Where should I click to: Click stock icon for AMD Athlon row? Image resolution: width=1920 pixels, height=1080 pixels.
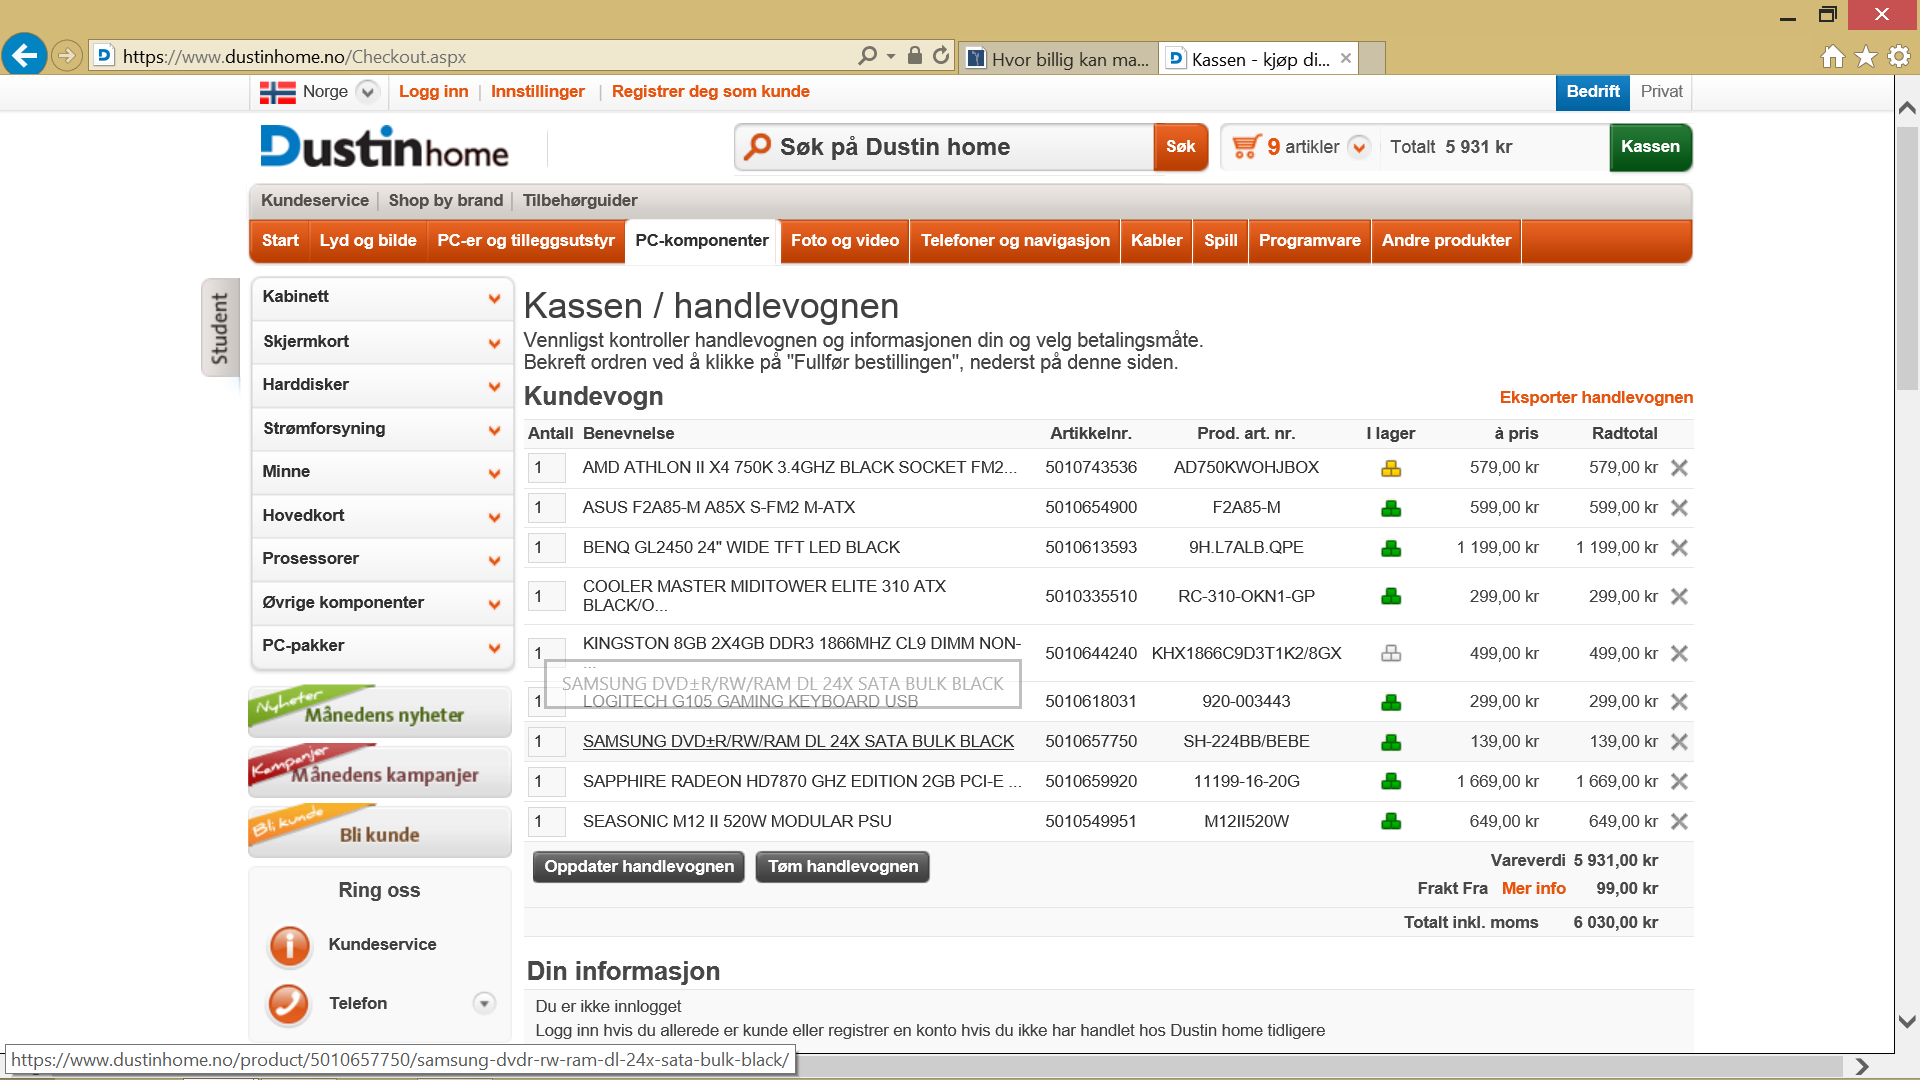click(1391, 467)
